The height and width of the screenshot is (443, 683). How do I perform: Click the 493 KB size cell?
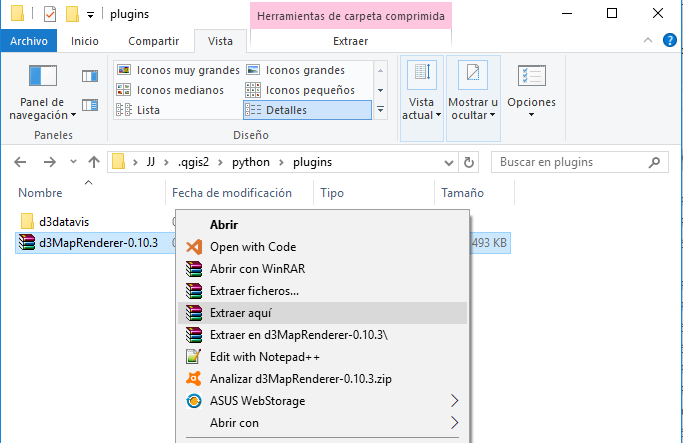point(489,243)
